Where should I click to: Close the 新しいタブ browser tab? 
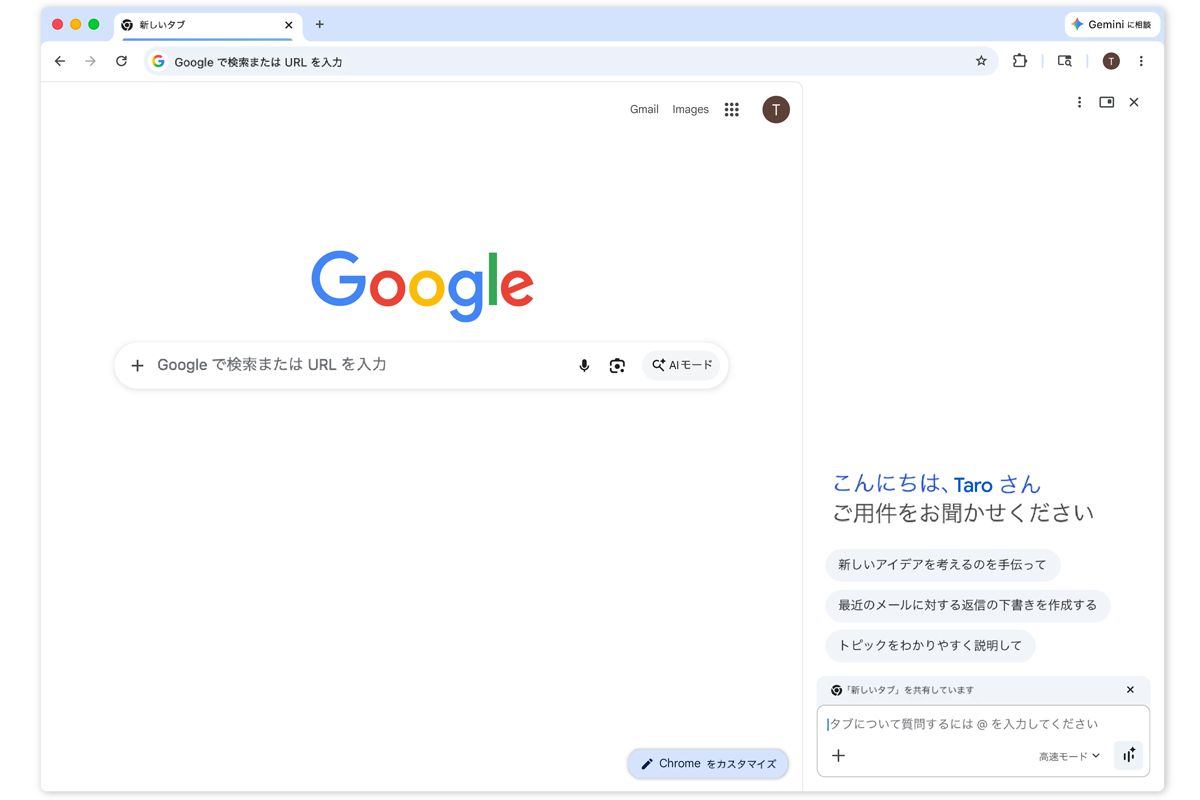(x=289, y=25)
